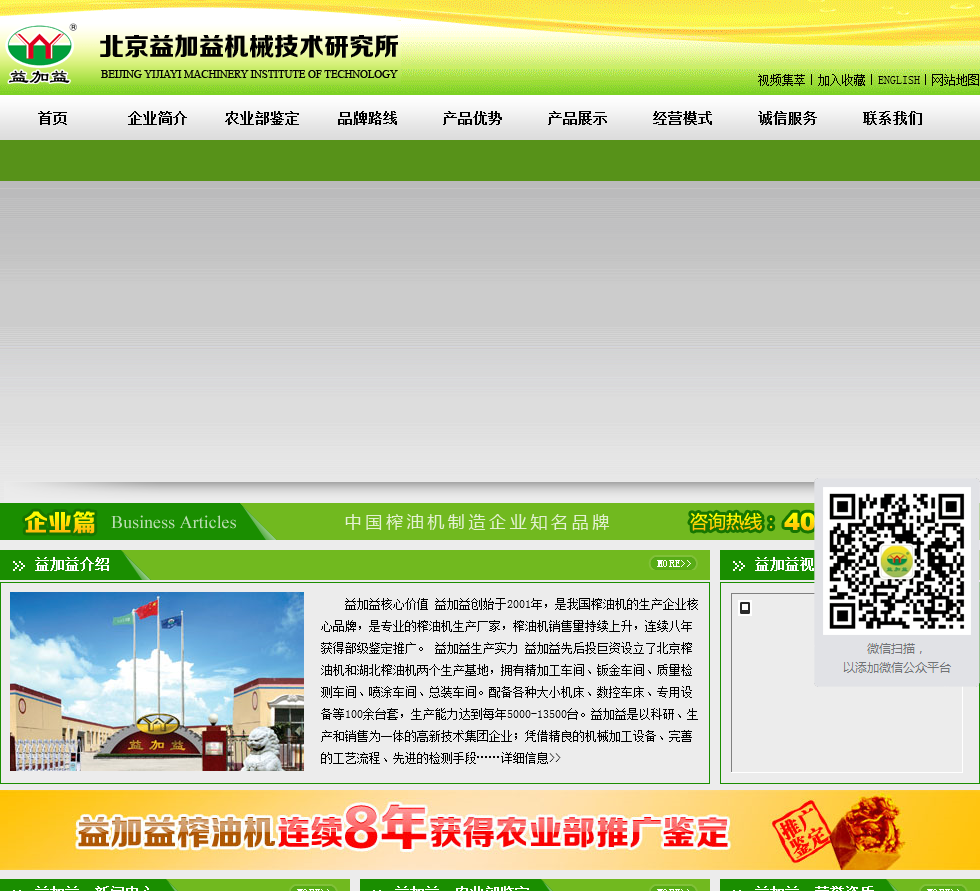The height and width of the screenshot is (891, 980).
Task: Click 加入收藏 link in header
Action: click(x=841, y=80)
